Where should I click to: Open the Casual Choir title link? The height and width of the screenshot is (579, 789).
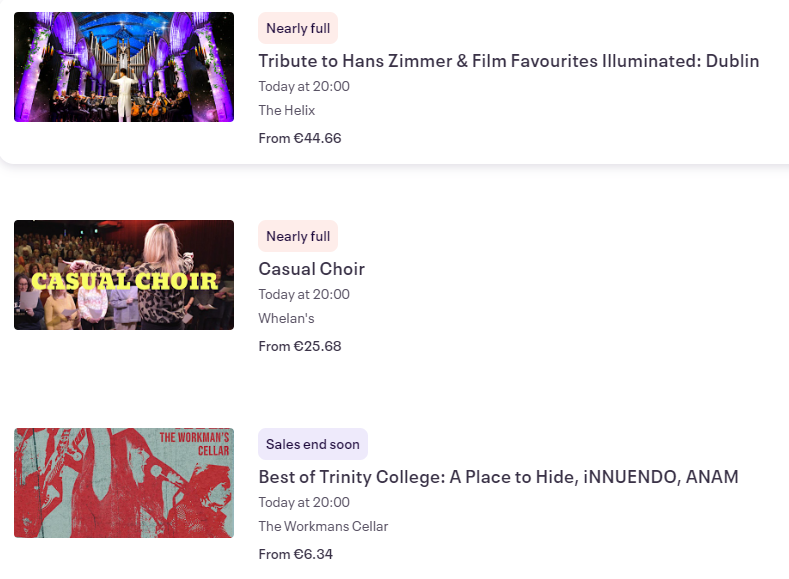pos(311,269)
